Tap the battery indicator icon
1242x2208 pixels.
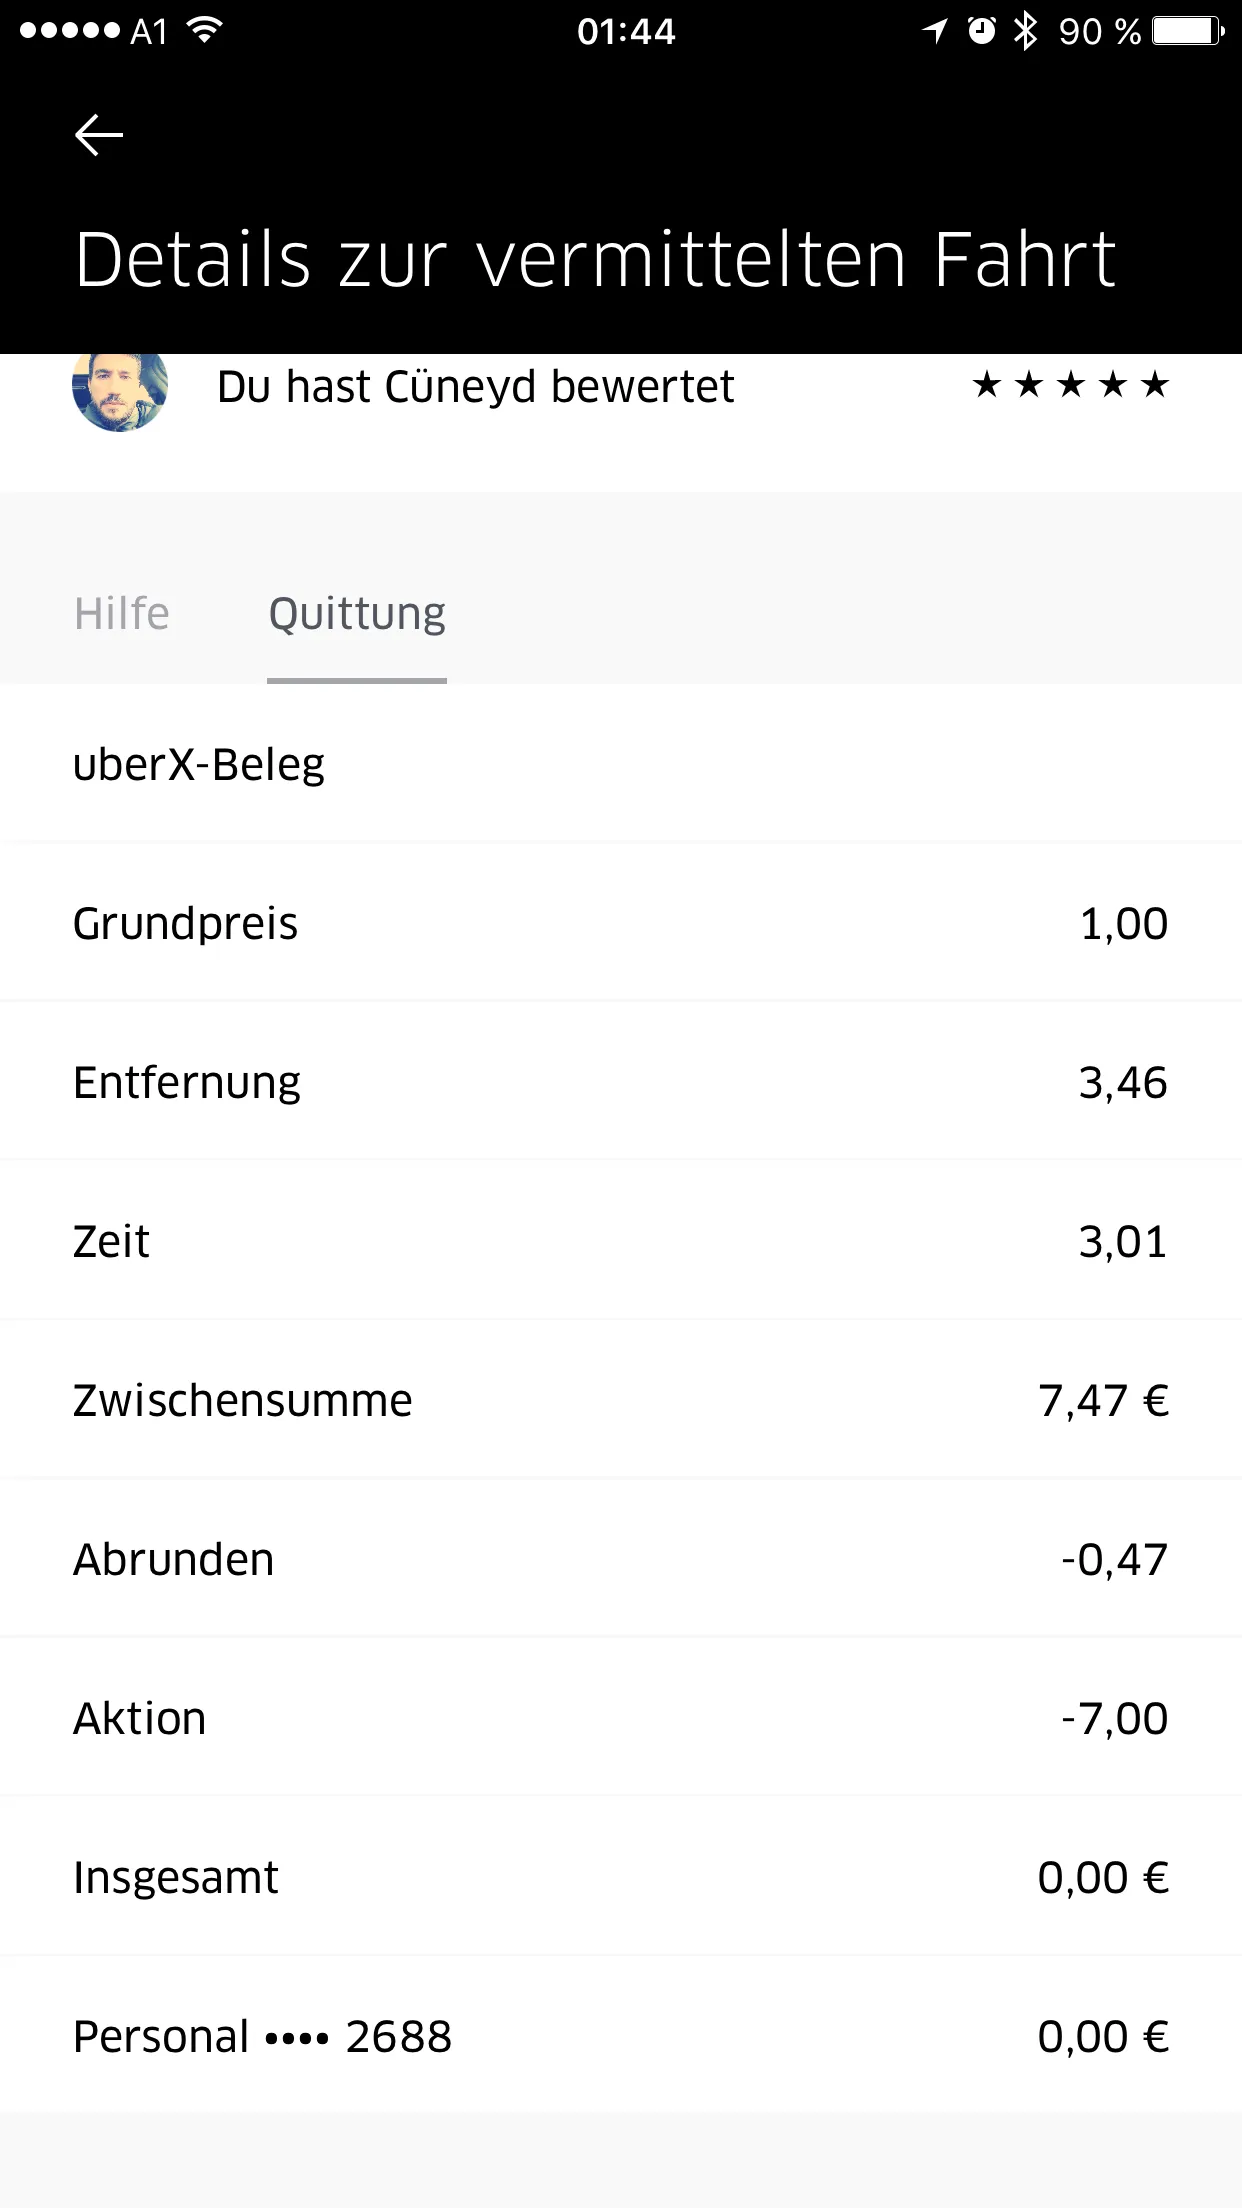pyautogui.click(x=1187, y=31)
